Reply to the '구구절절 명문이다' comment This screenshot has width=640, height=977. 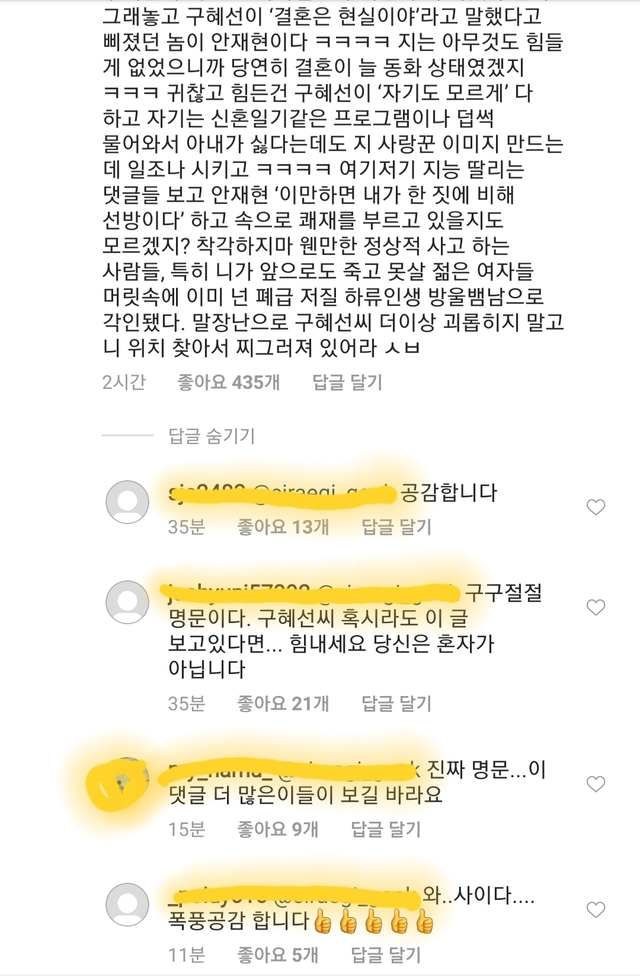396,703
